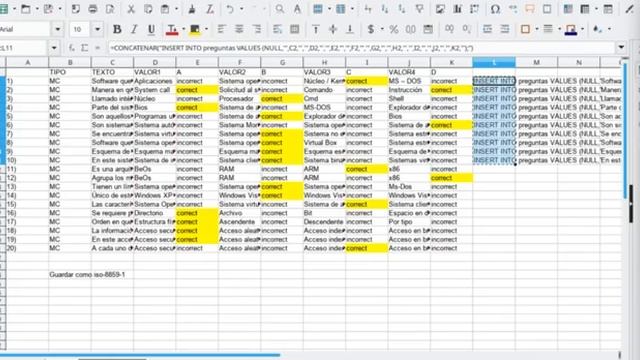Click the 'Descendente' cell
Viewport: 640px width, 360px height.
tap(324, 222)
